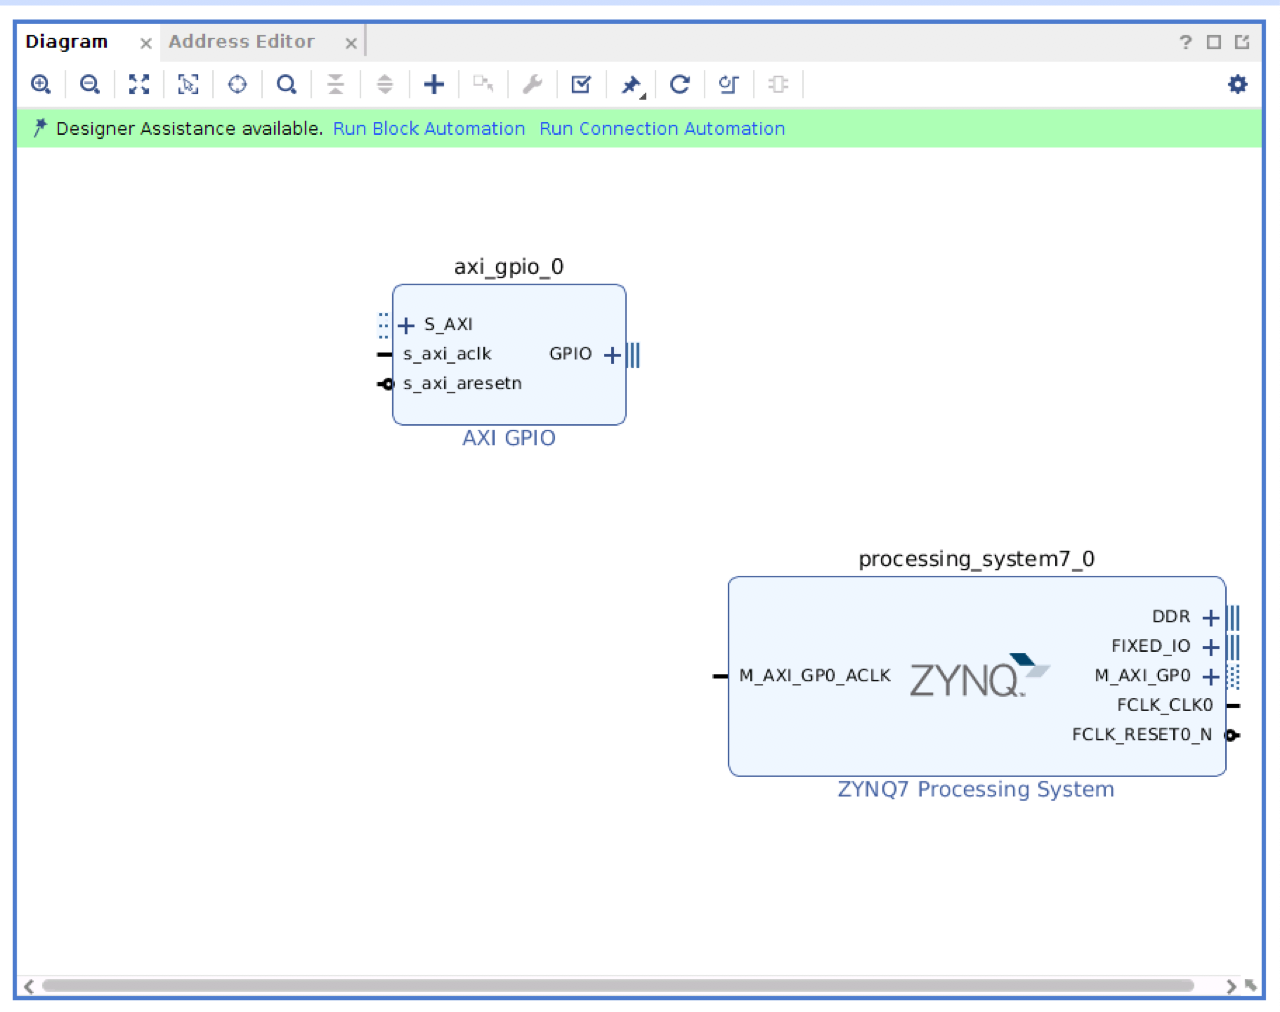The height and width of the screenshot is (1012, 1280).
Task: Click the Zoom In magnifier icon
Action: click(41, 84)
